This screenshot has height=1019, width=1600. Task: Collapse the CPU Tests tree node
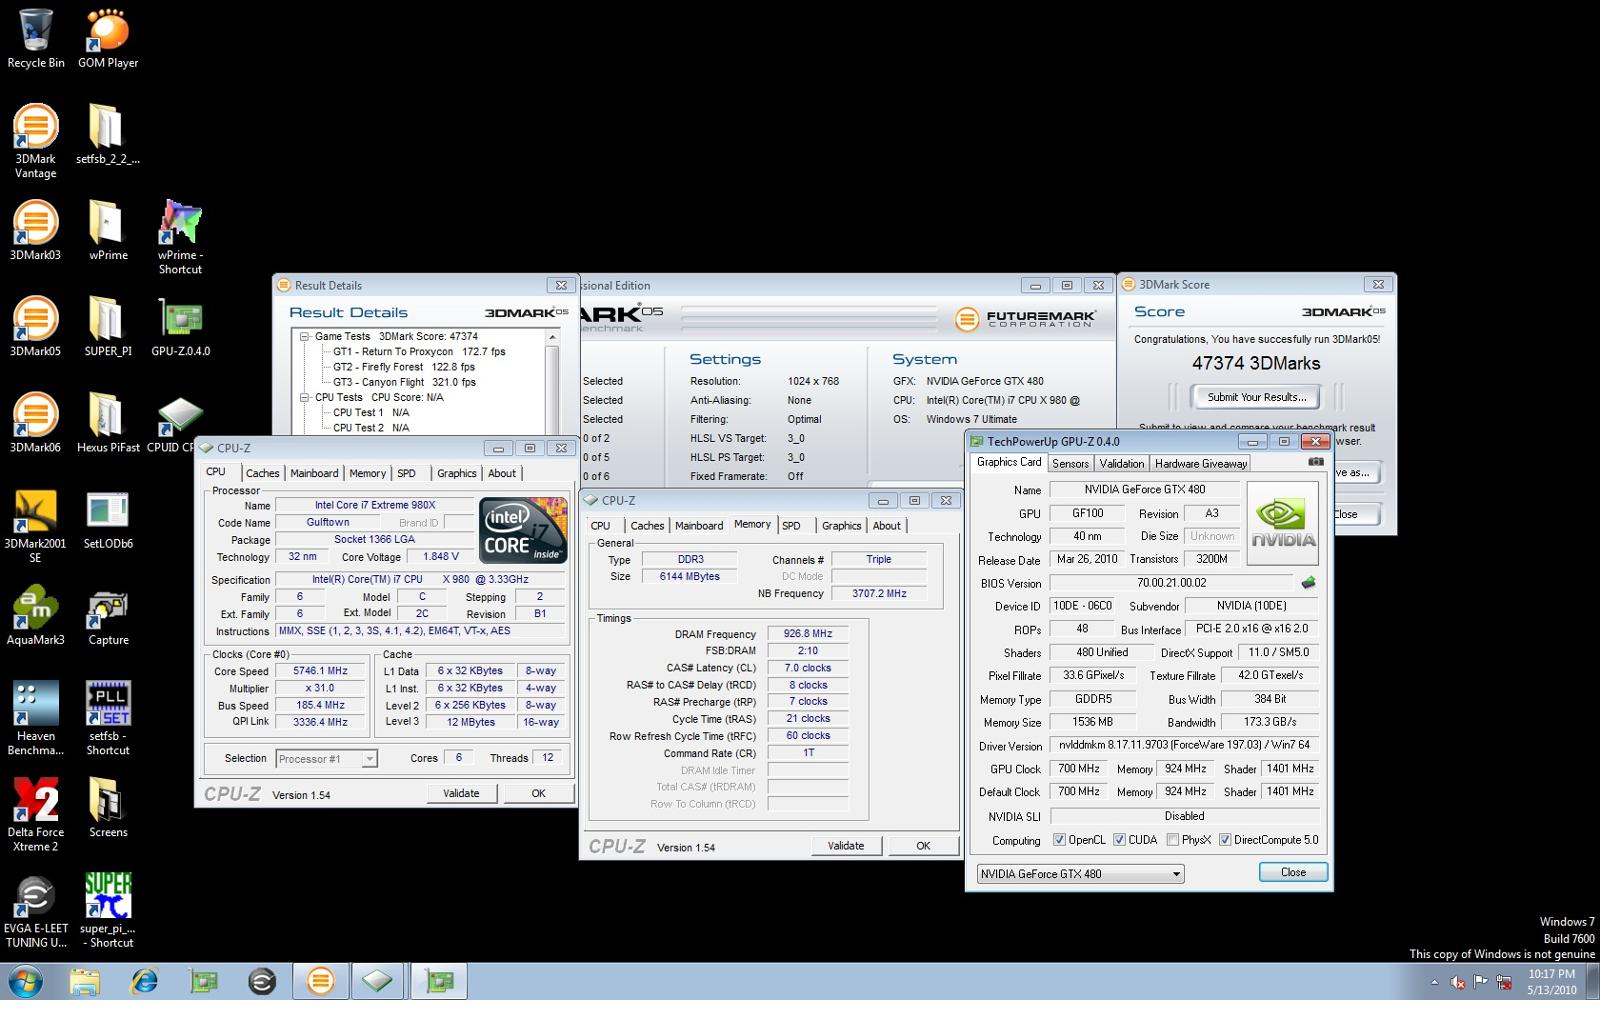305,397
